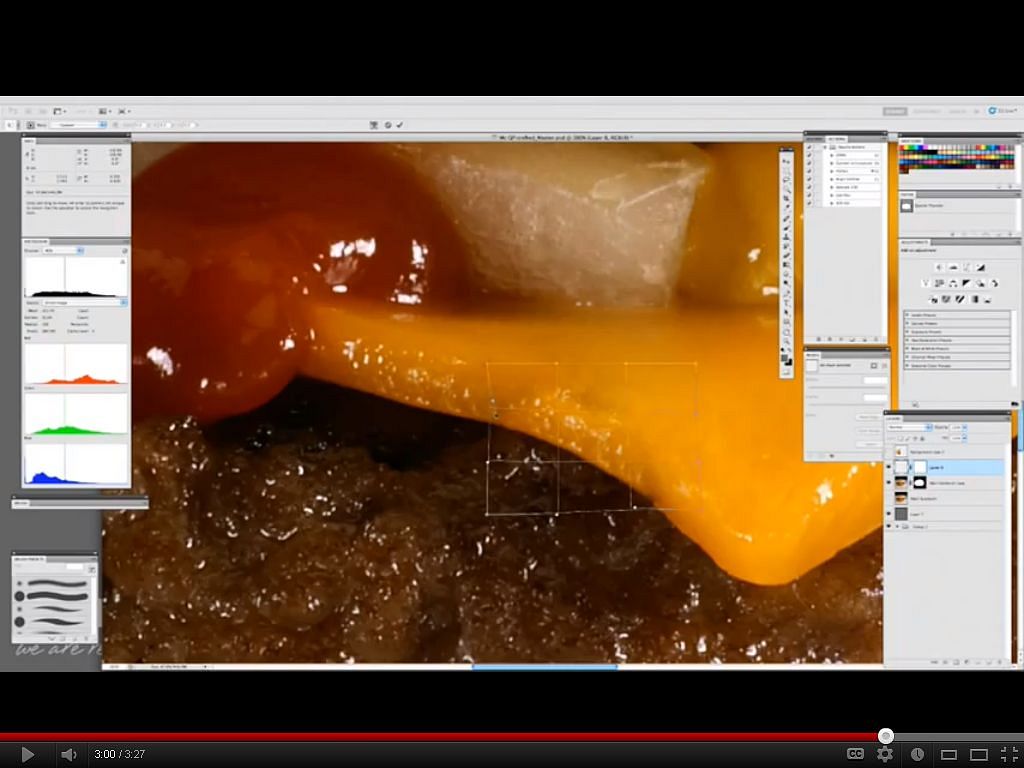Select the Layers panel tab

[x=894, y=418]
